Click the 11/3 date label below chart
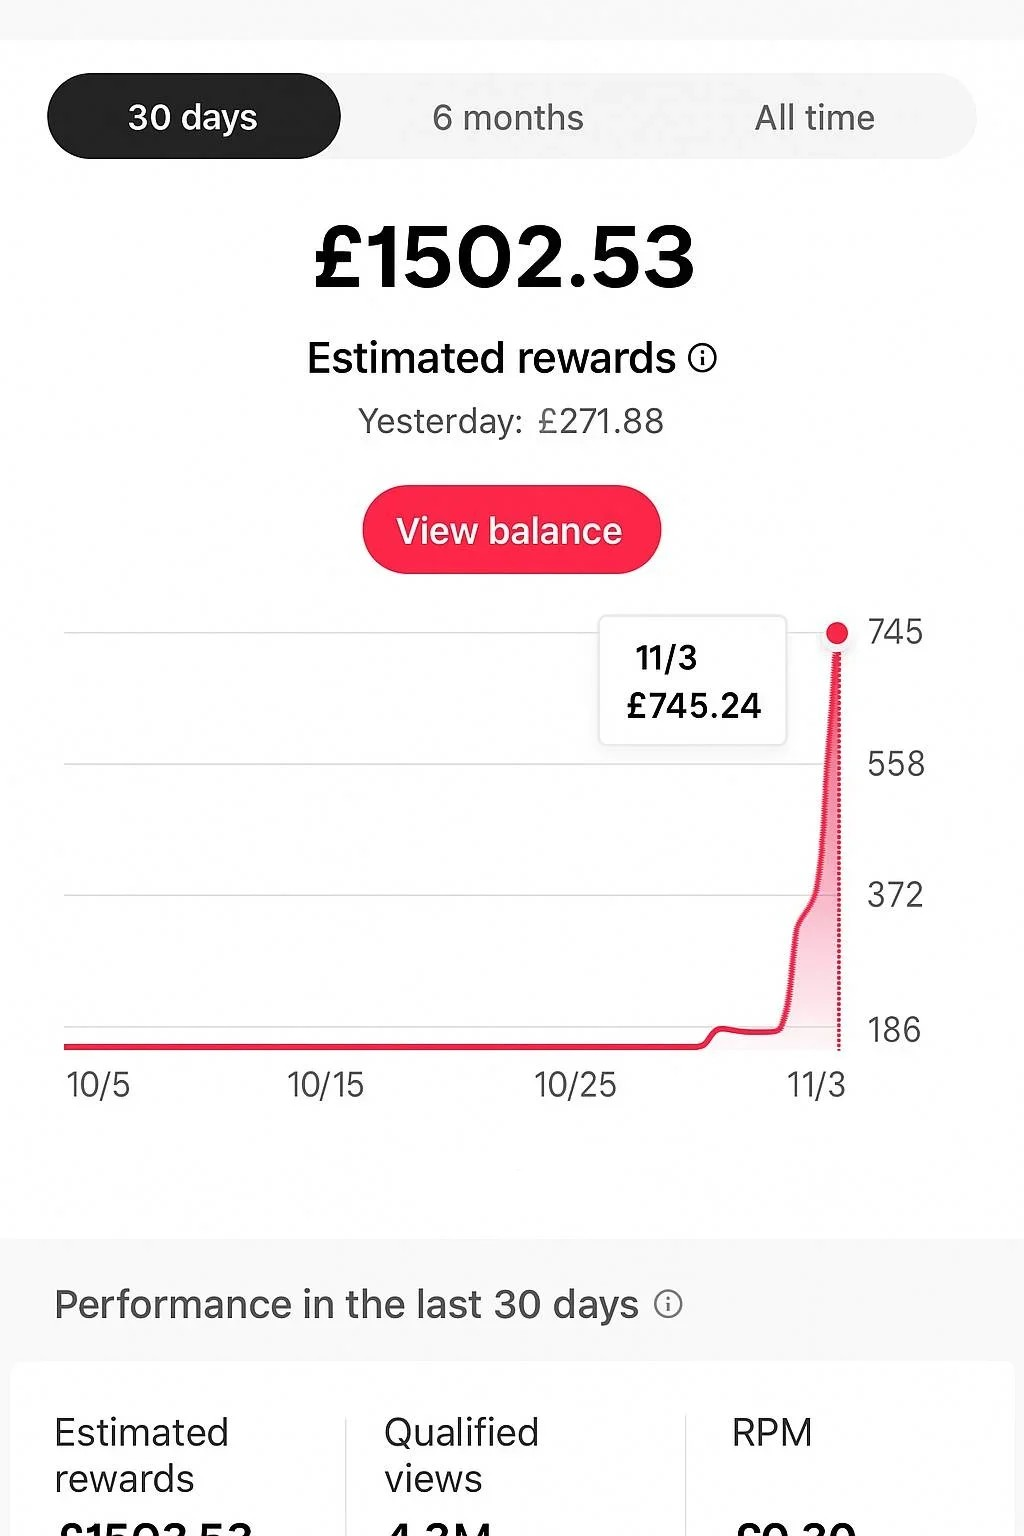1024x1536 pixels. tap(816, 1085)
